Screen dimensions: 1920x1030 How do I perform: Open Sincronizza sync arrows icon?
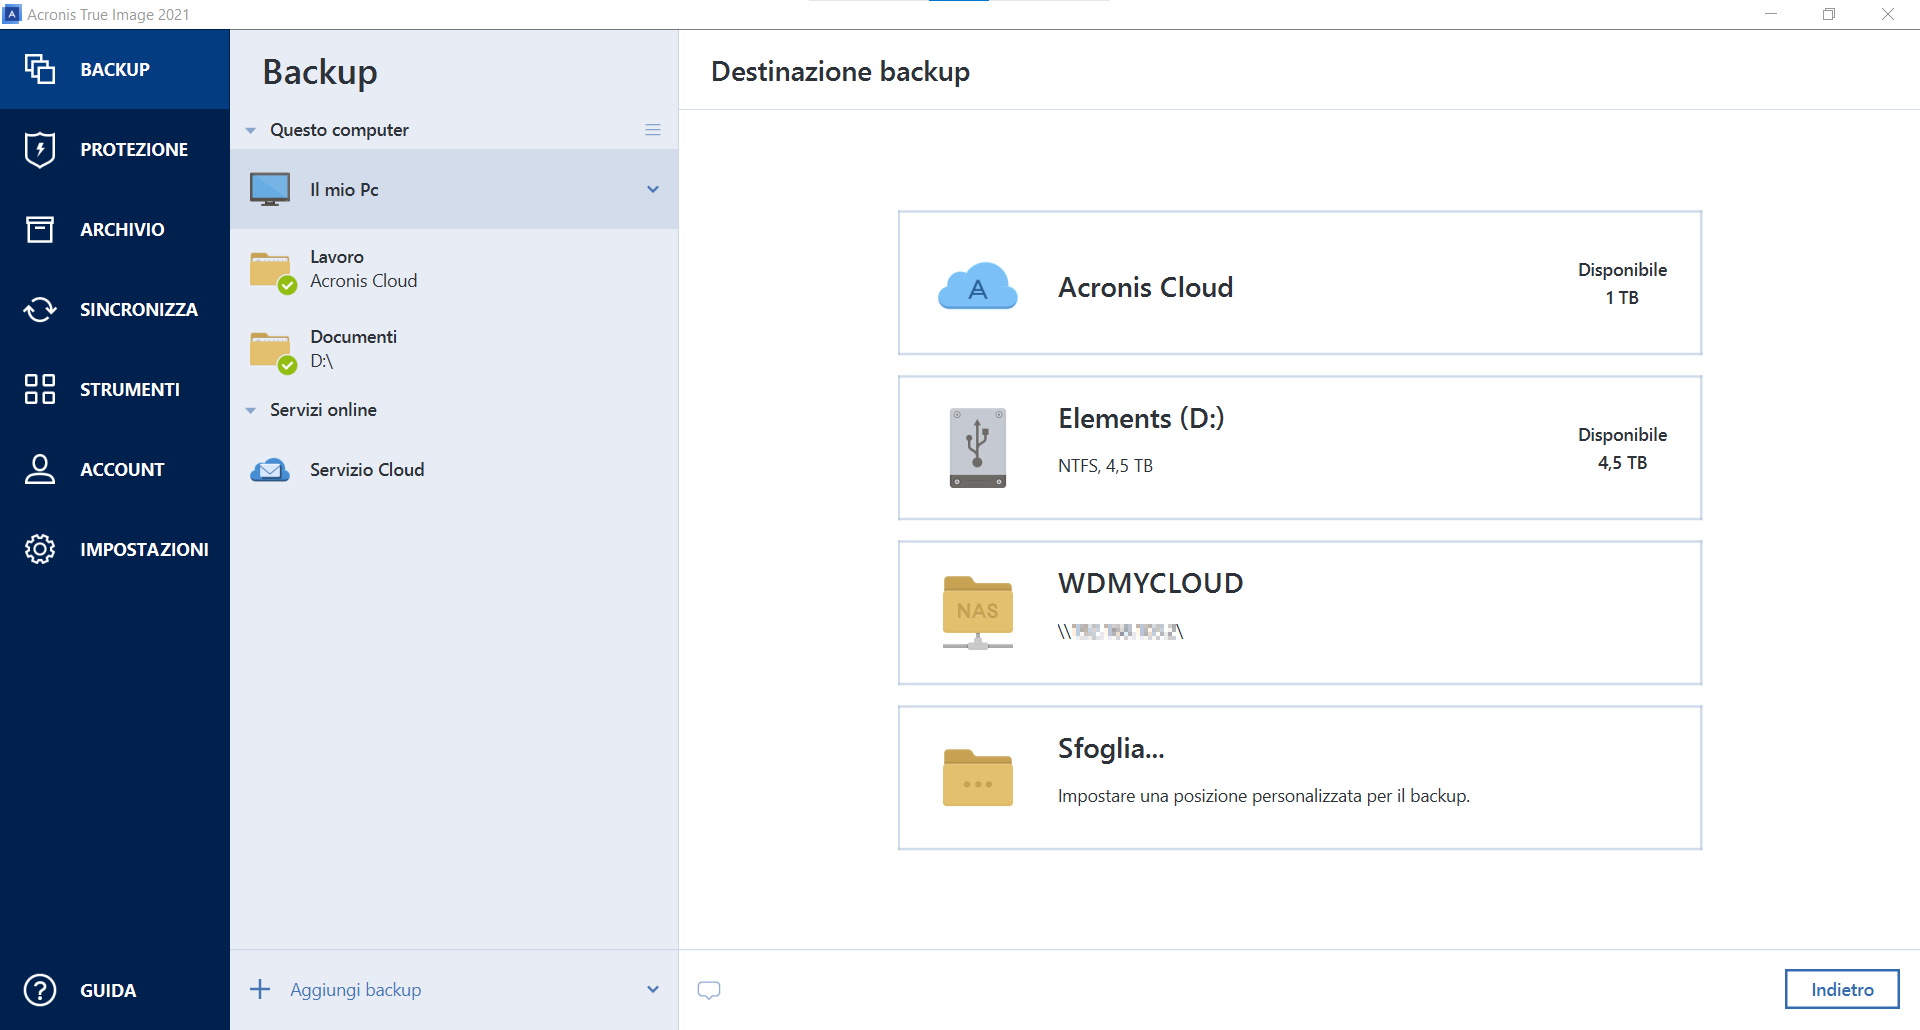[40, 309]
